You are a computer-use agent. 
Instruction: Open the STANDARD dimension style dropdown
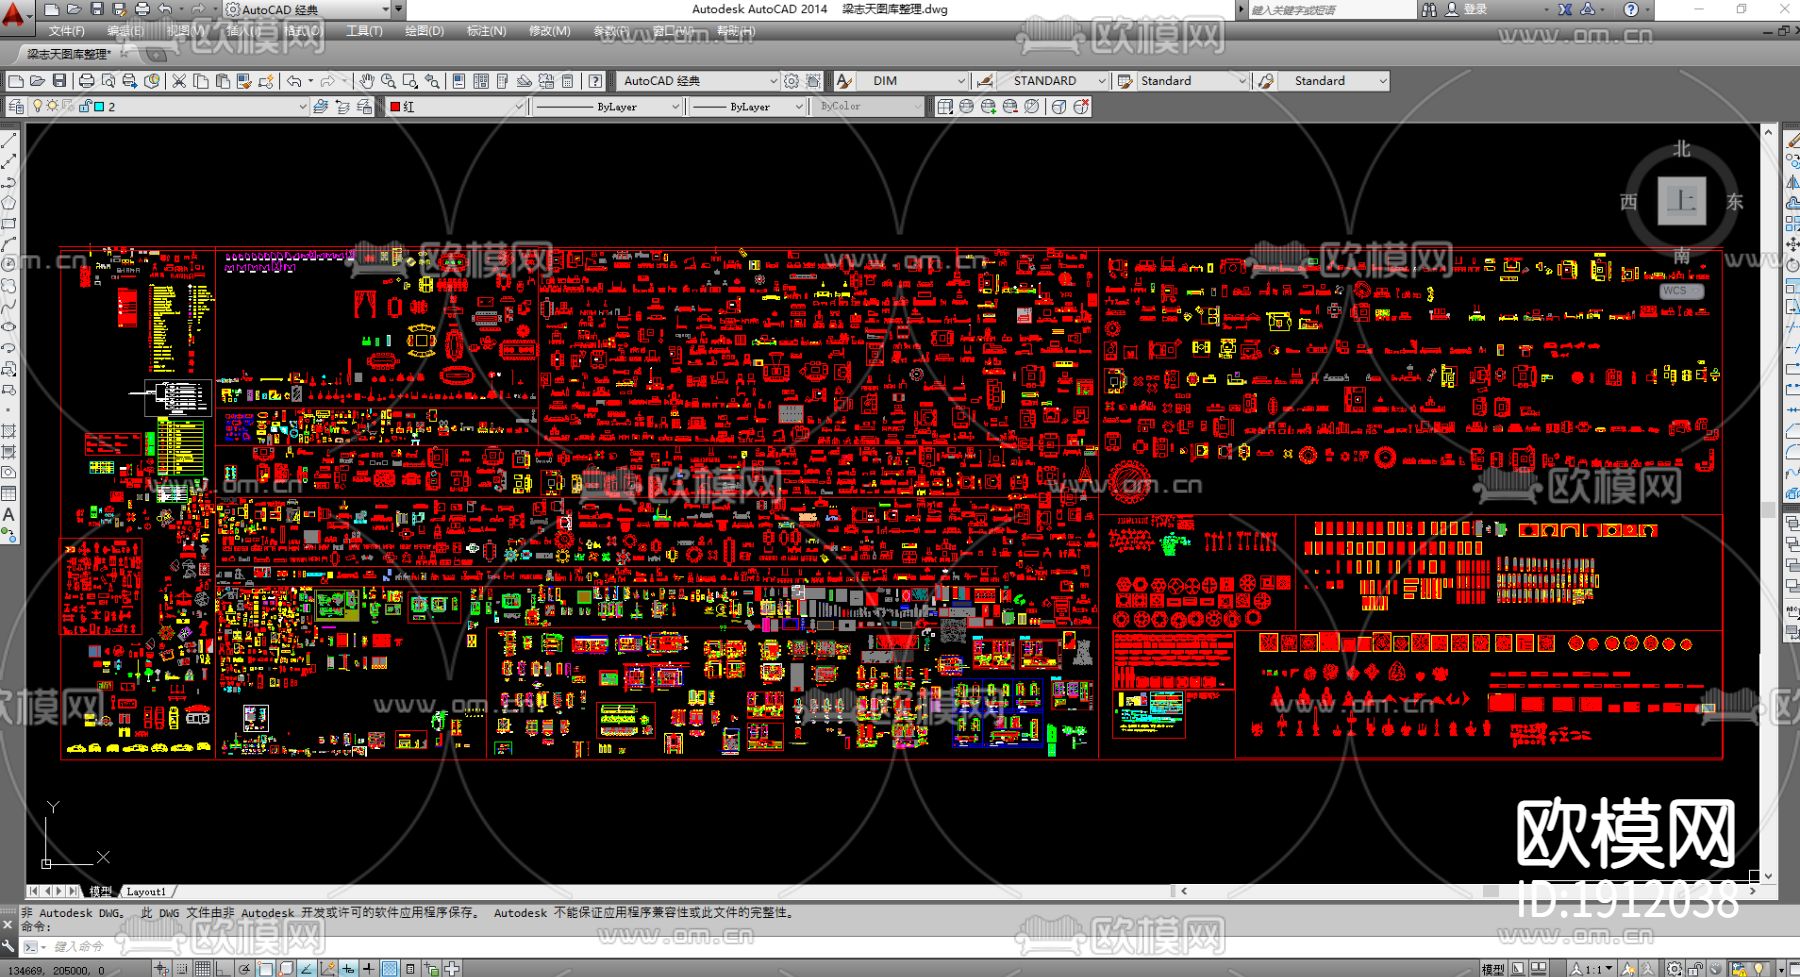click(1102, 81)
